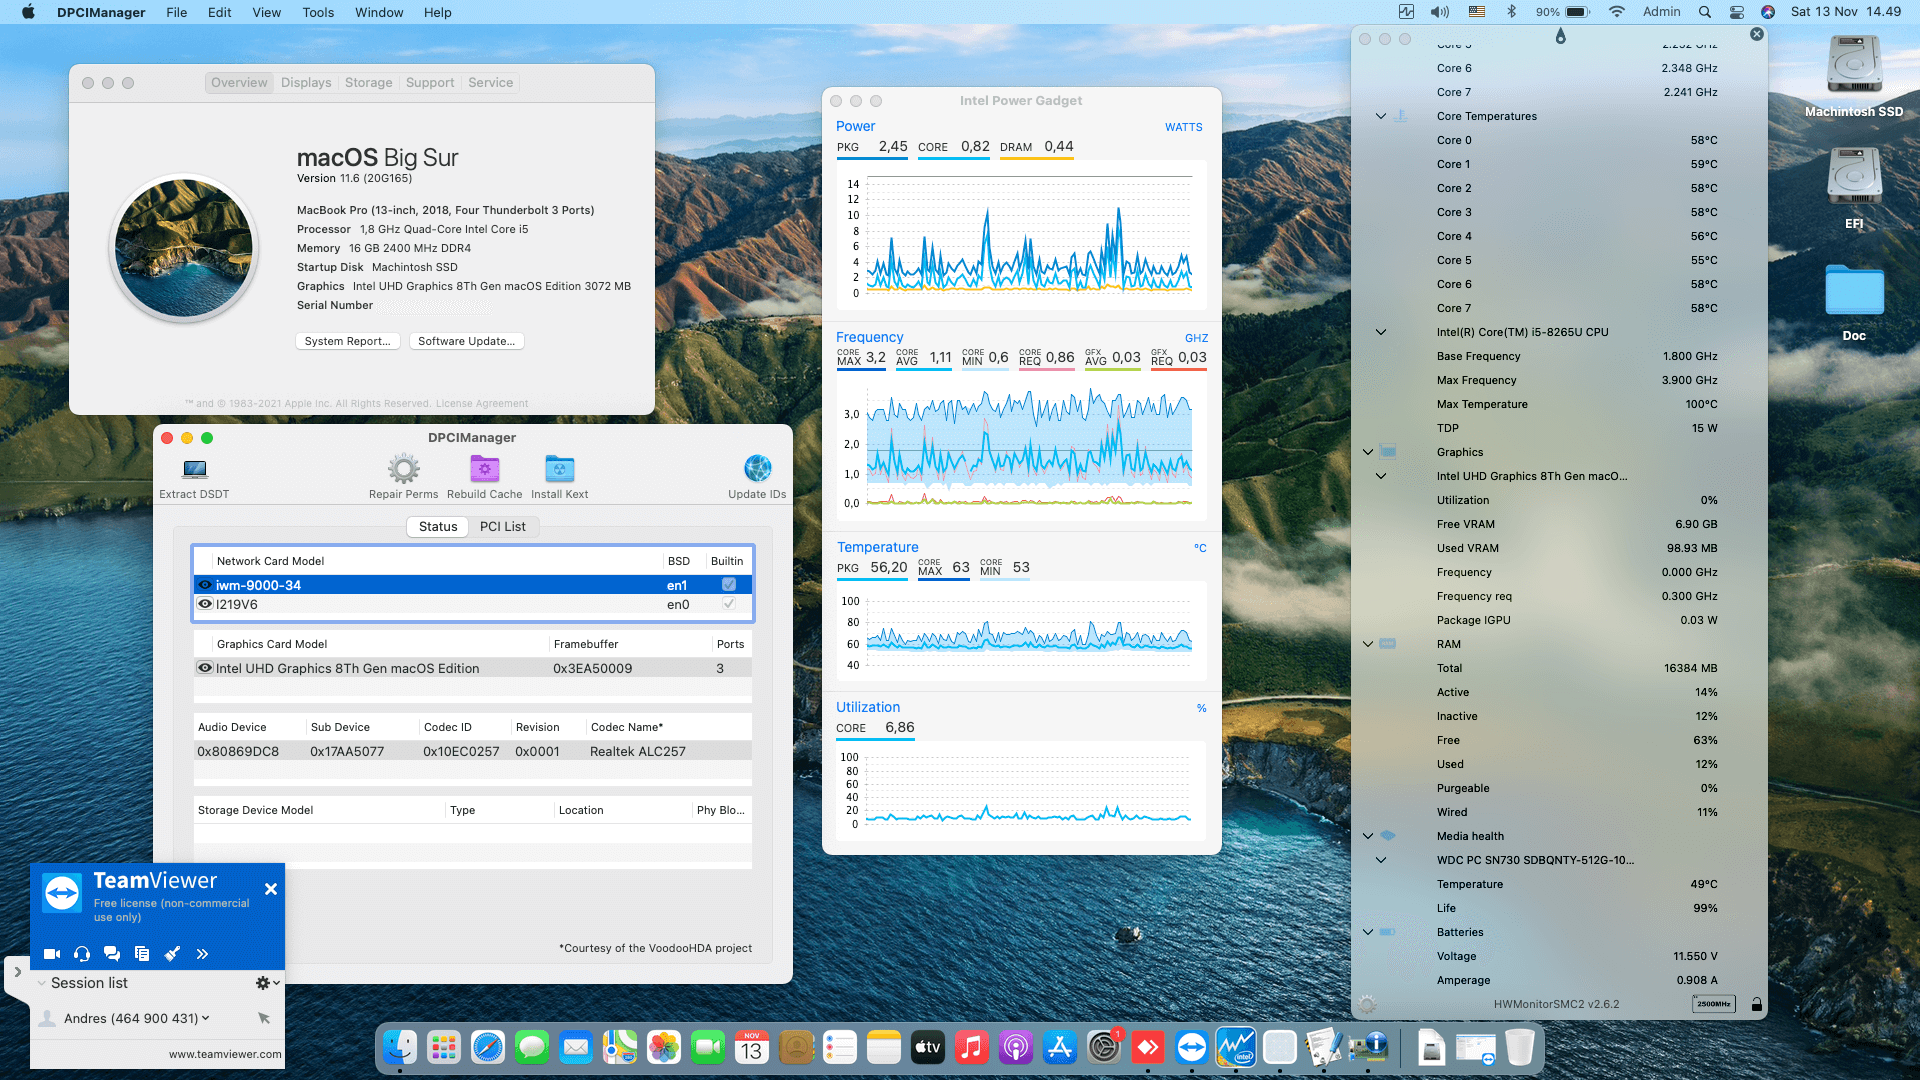Image resolution: width=1920 pixels, height=1080 pixels.
Task: Click the HWMonitorSMC settings gear icon
Action: tap(1367, 1004)
